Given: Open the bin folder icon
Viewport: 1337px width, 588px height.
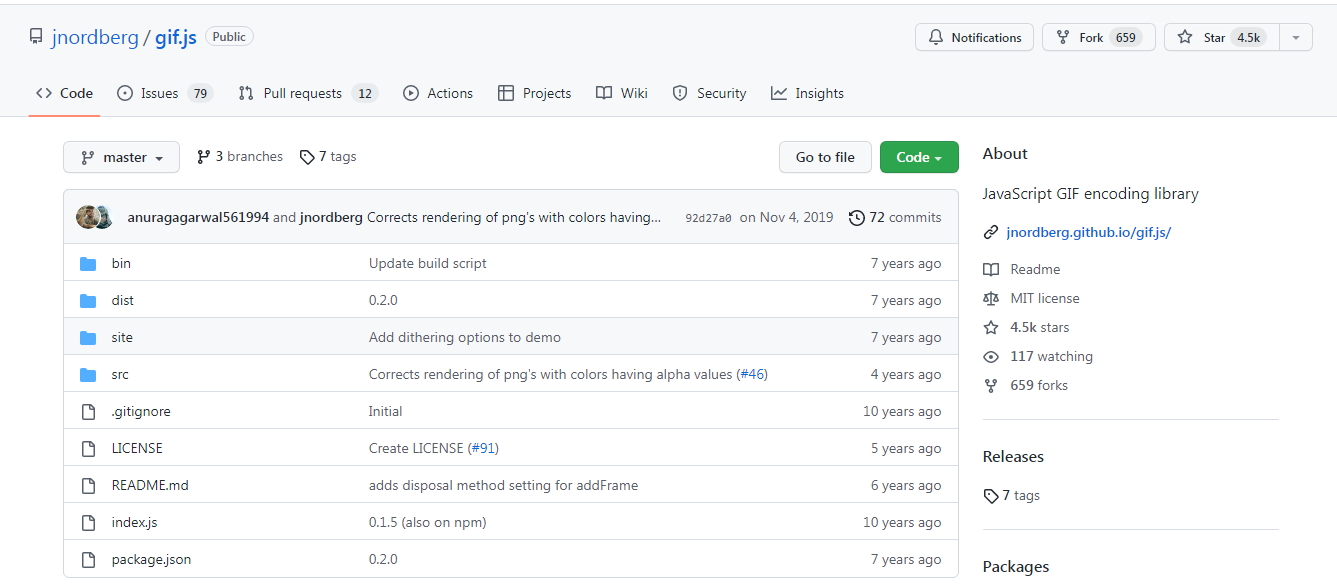Looking at the screenshot, I should click(x=88, y=264).
